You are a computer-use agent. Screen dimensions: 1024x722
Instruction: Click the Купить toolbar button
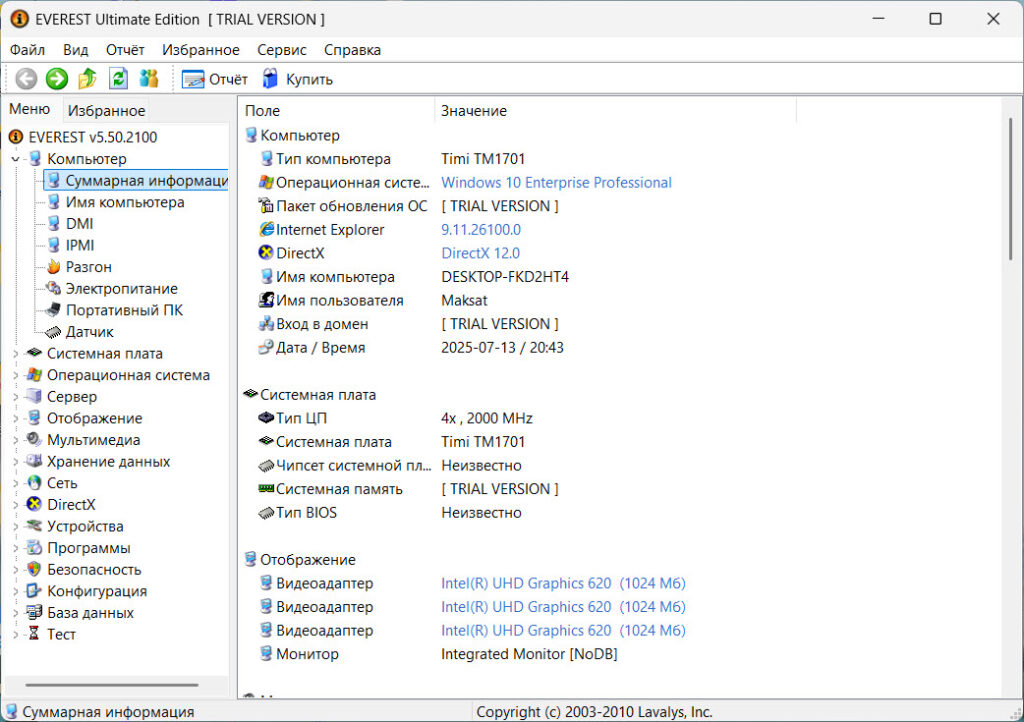point(297,79)
